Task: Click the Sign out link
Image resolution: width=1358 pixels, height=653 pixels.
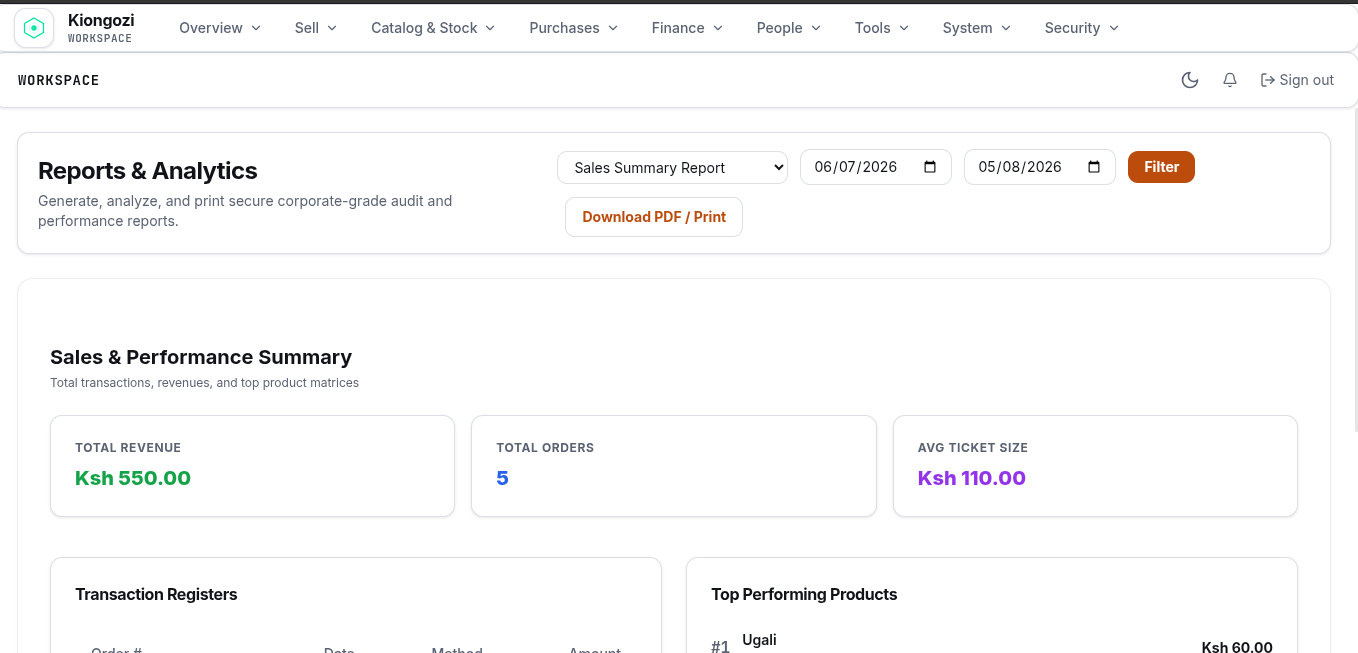Action: click(x=1297, y=80)
